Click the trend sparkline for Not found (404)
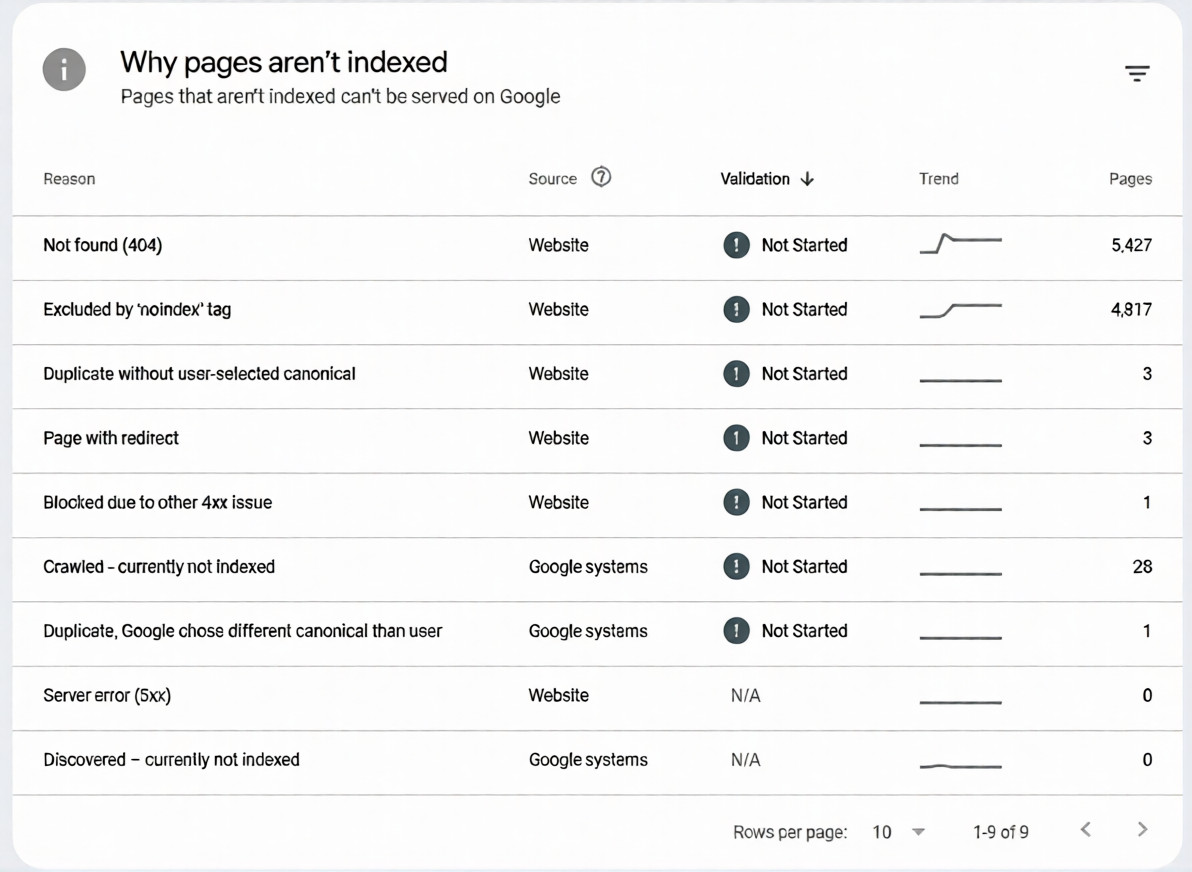This screenshot has width=1192, height=872. pos(960,243)
